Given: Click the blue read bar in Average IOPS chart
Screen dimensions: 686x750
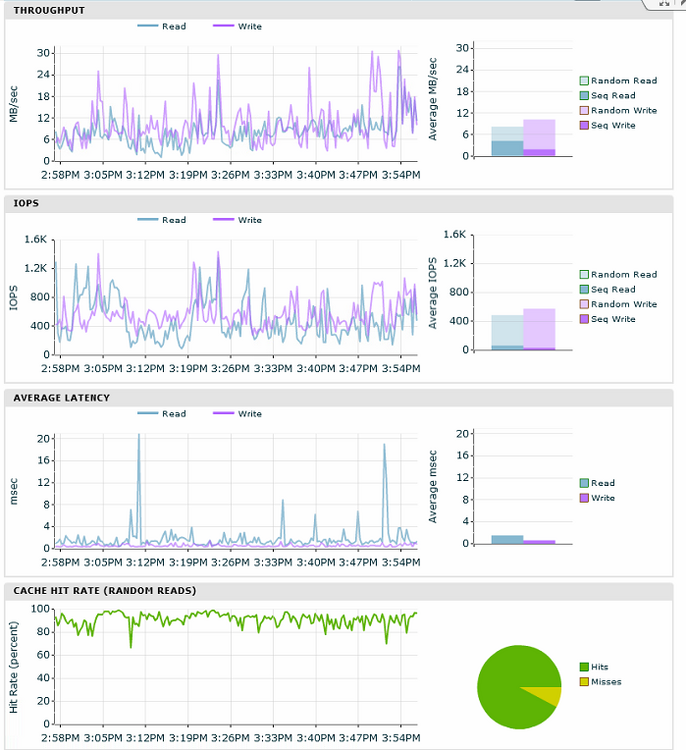Looking at the screenshot, I should (508, 332).
